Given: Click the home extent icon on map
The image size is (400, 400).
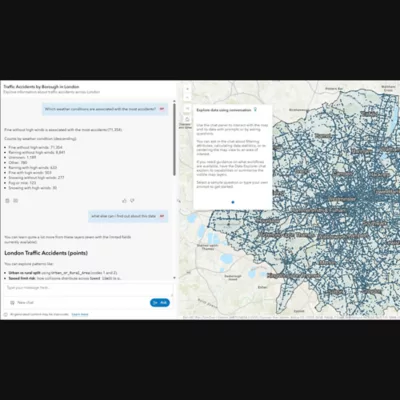Looking at the screenshot, I should tap(187, 119).
